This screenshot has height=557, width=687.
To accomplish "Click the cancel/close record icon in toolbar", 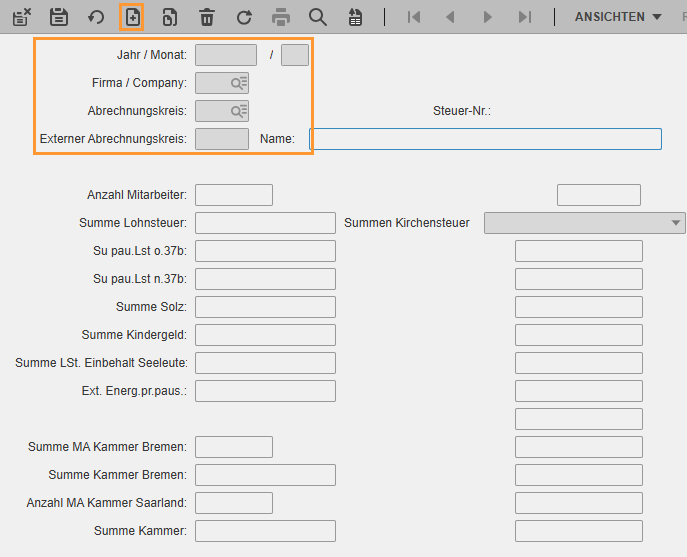I will pyautogui.click(x=21, y=18).
